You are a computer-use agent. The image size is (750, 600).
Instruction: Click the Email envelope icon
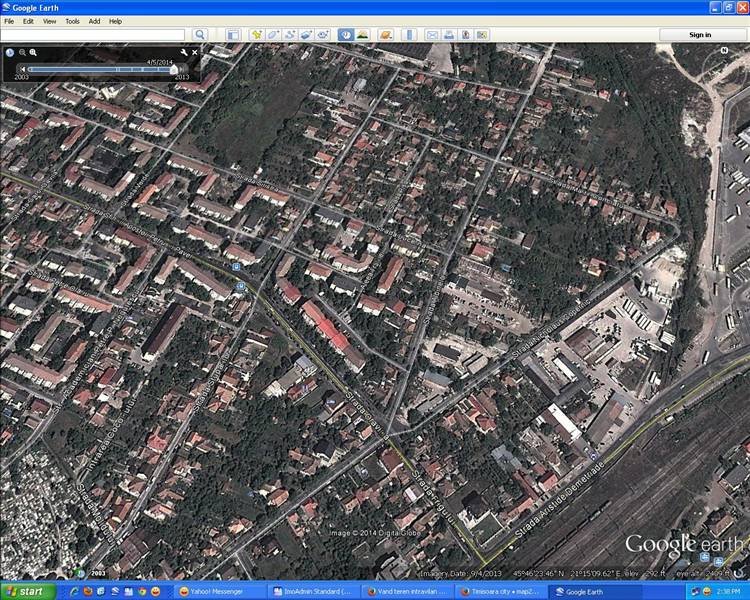(433, 35)
